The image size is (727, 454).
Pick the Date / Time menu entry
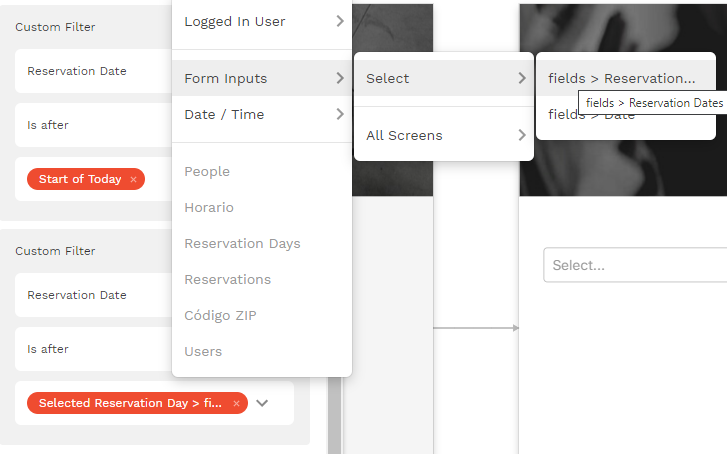pos(262,114)
